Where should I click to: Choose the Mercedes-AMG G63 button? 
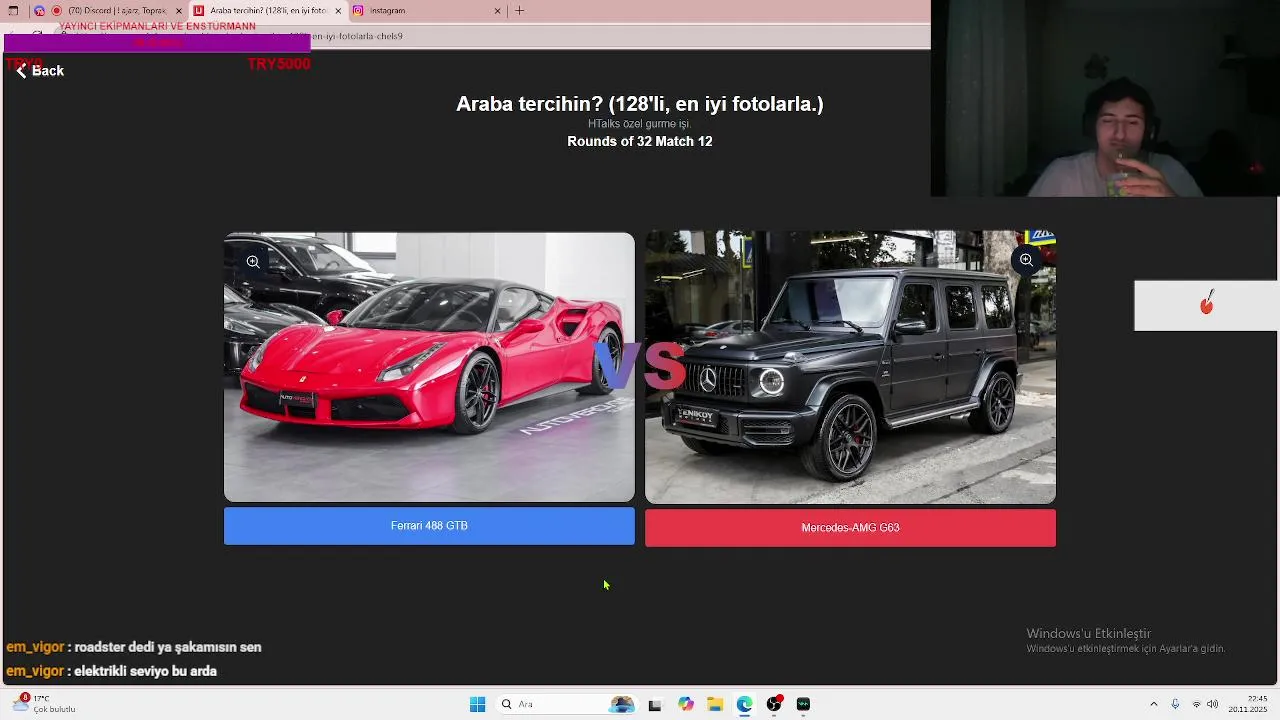(850, 528)
